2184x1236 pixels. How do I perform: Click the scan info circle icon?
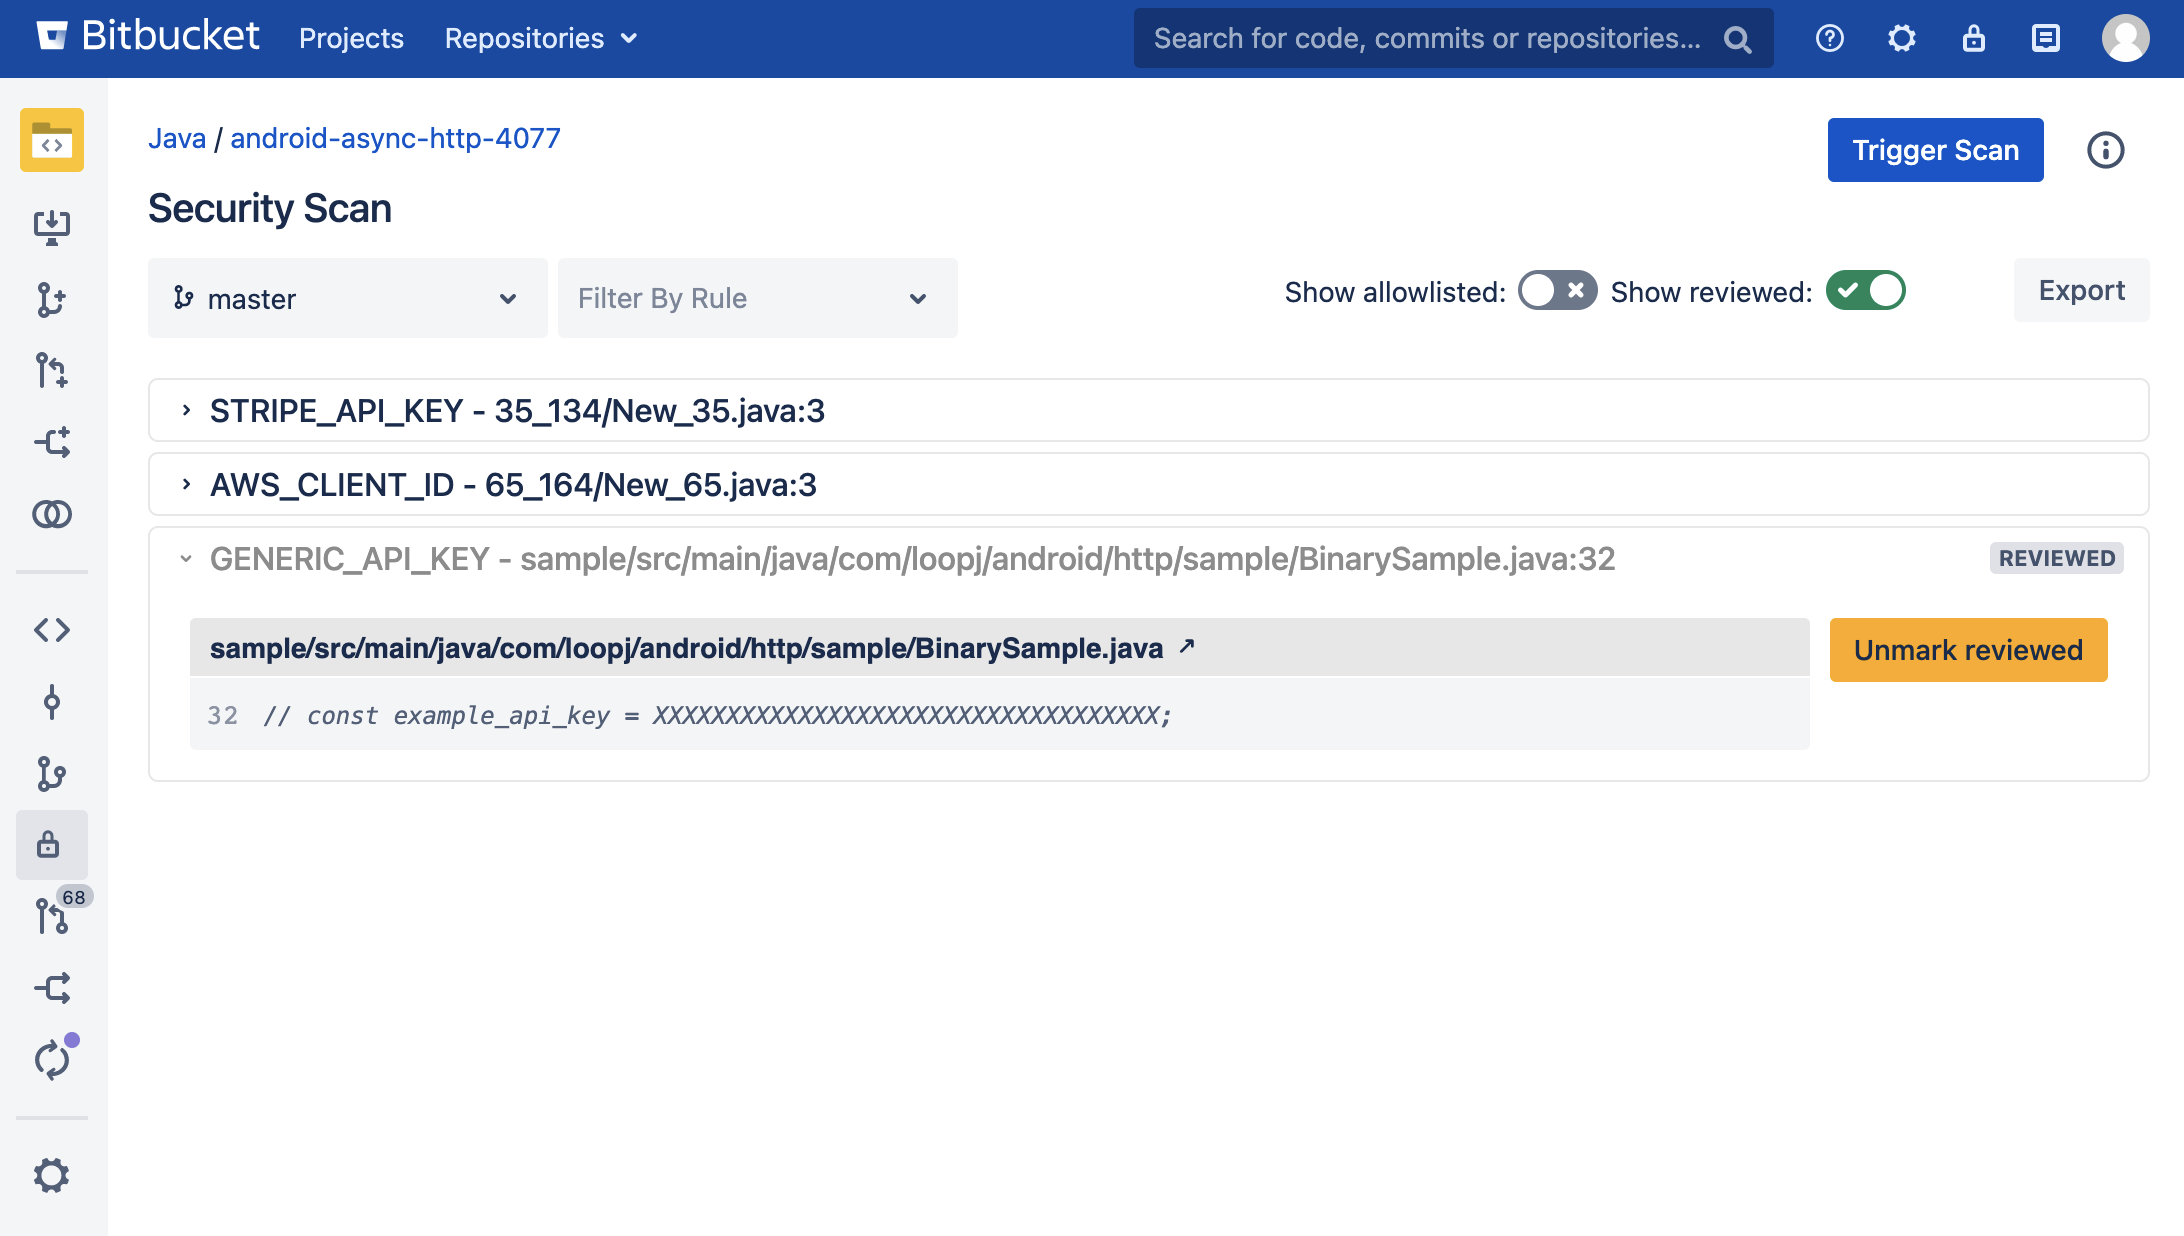(x=2105, y=150)
